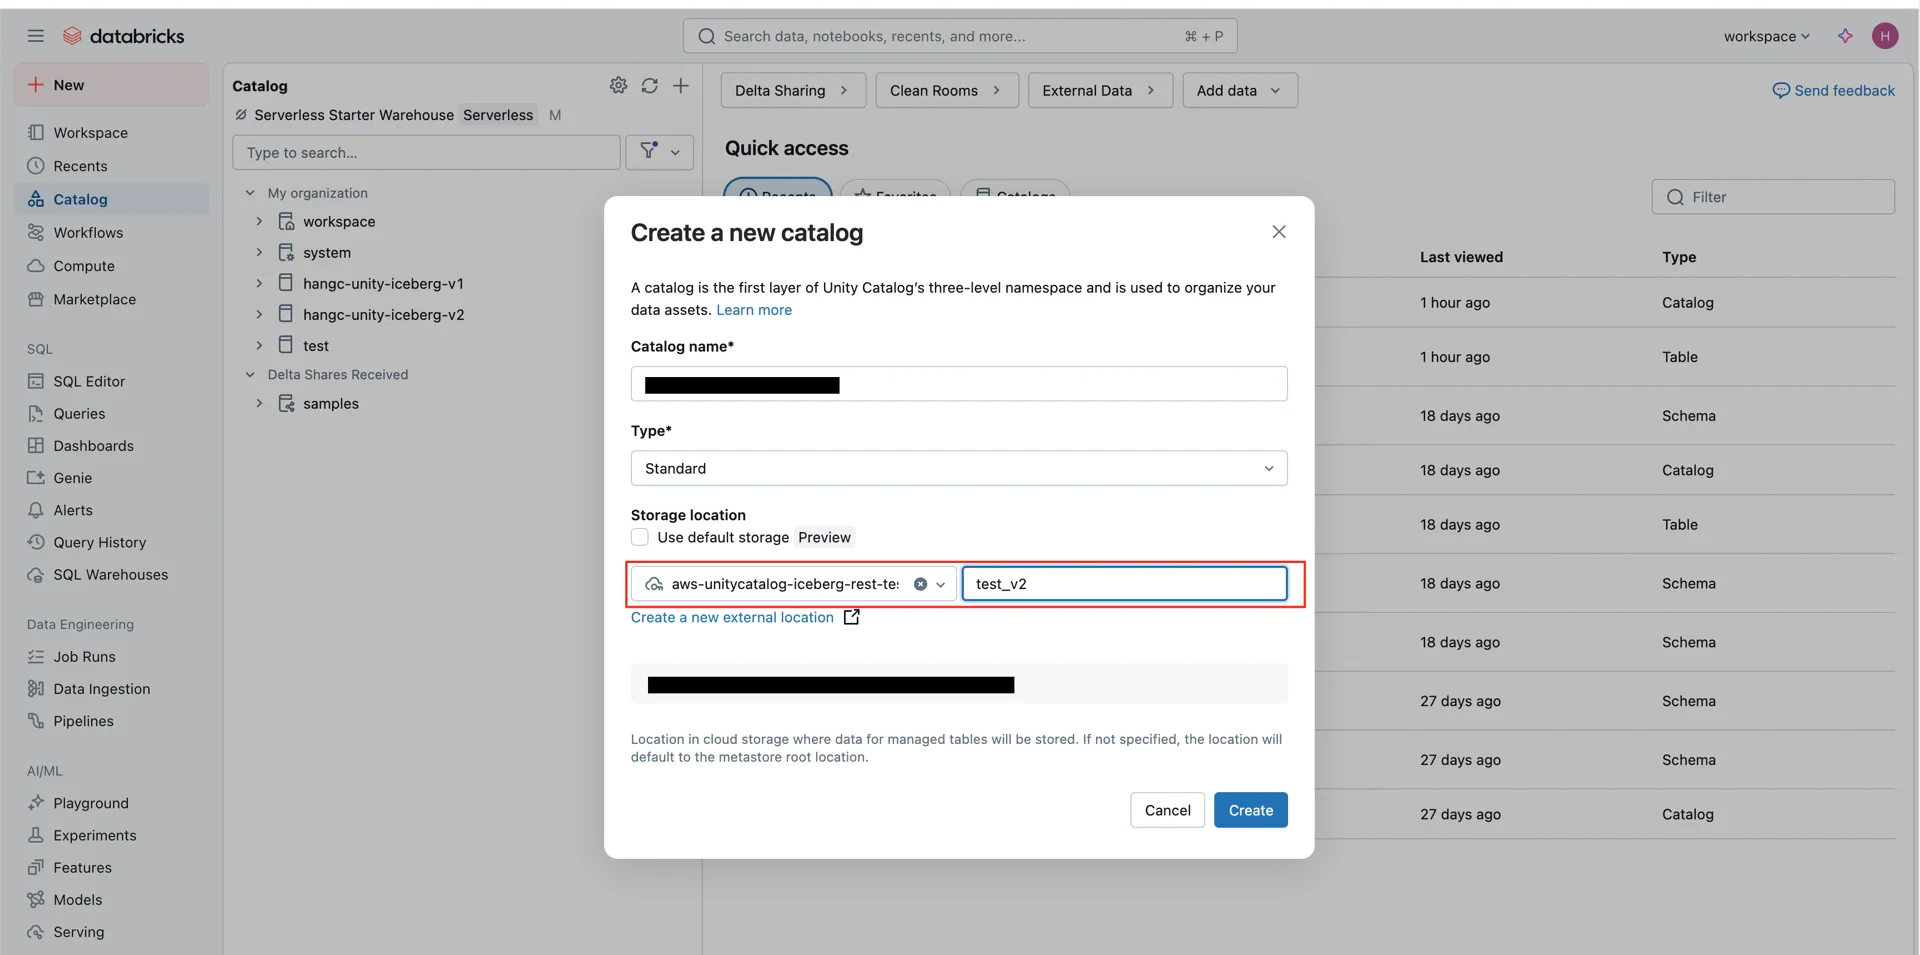Open the user avatar H menu
This screenshot has height=955, width=1920.
click(x=1885, y=36)
